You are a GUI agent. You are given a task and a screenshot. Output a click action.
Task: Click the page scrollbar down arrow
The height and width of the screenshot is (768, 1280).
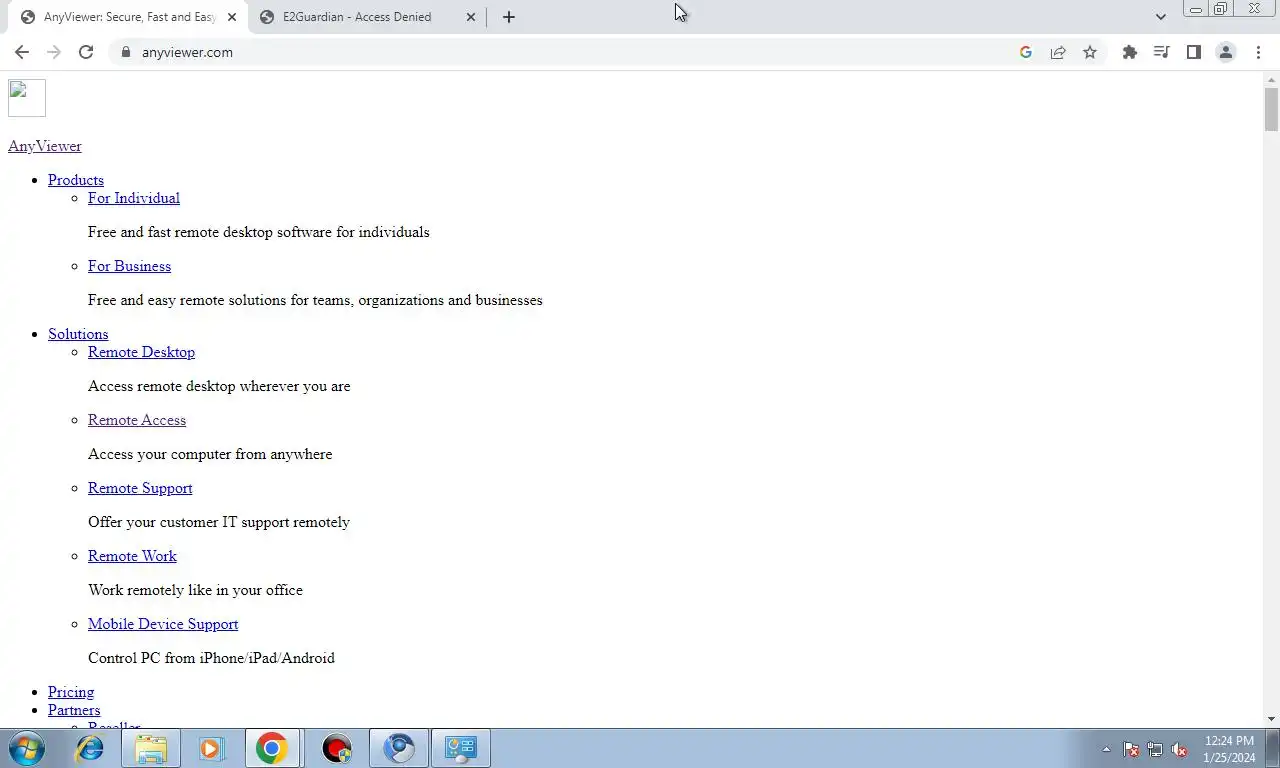(x=1271, y=719)
